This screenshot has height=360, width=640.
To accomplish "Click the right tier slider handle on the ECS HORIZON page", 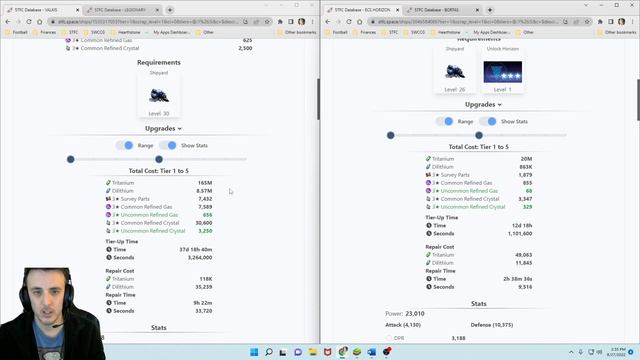I will (479, 135).
